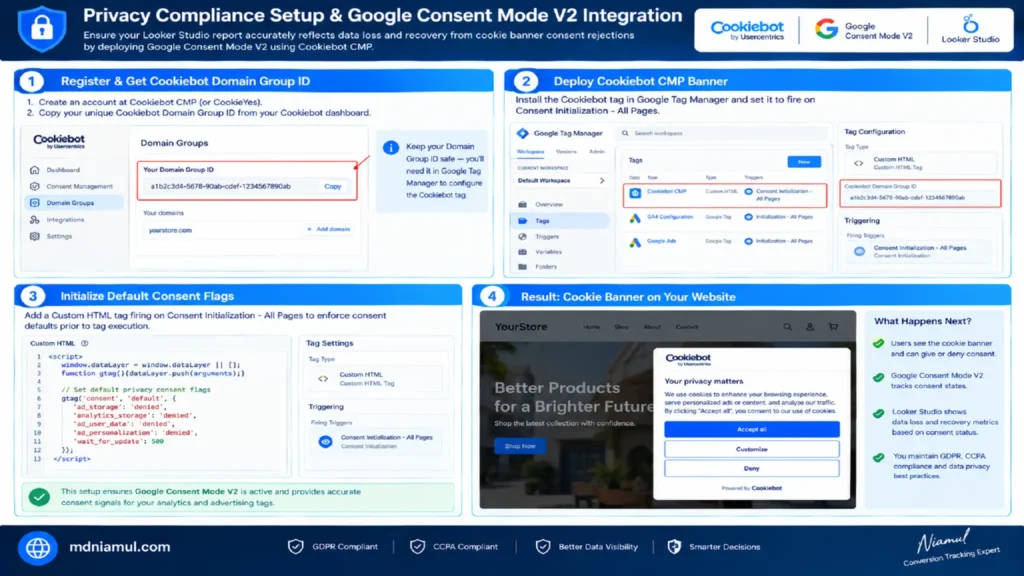Image resolution: width=1024 pixels, height=576 pixels.
Task: Click Customize on the cookie banner
Action: point(752,449)
